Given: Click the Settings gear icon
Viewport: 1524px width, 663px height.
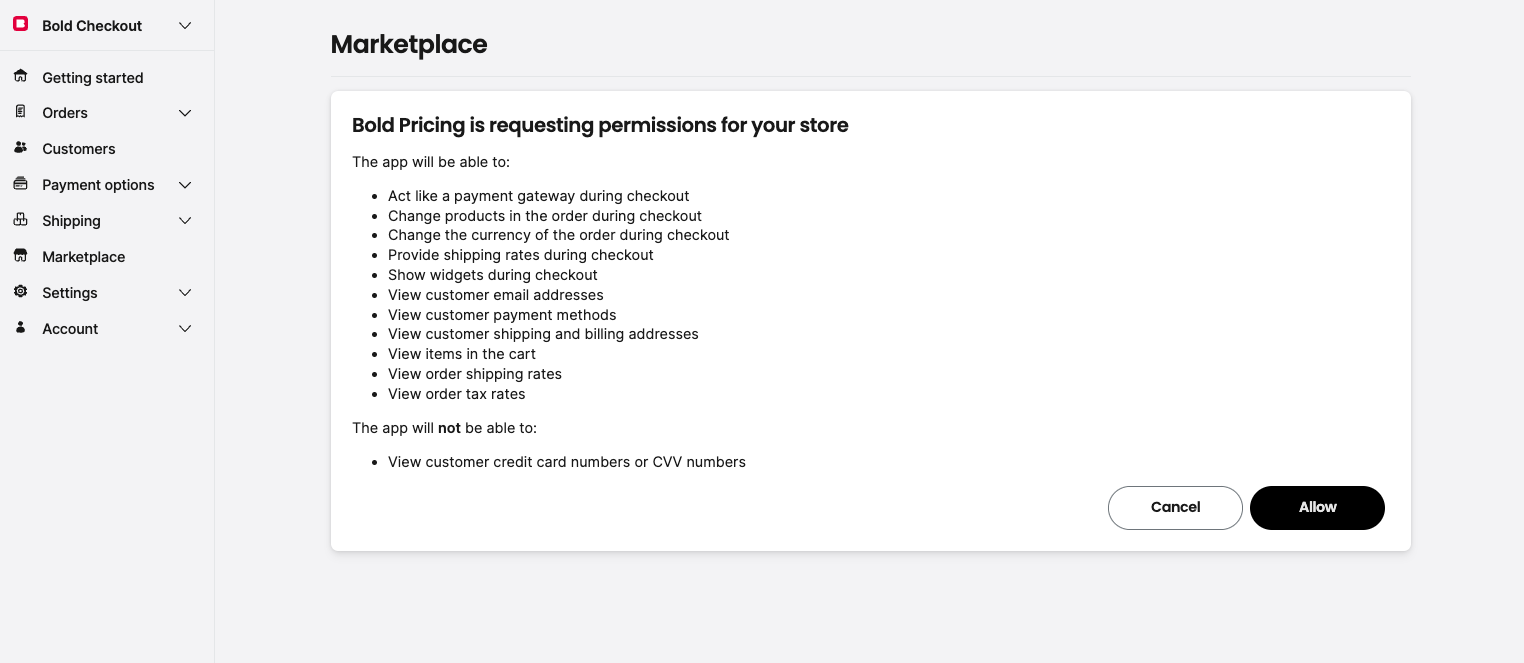Looking at the screenshot, I should [x=20, y=292].
